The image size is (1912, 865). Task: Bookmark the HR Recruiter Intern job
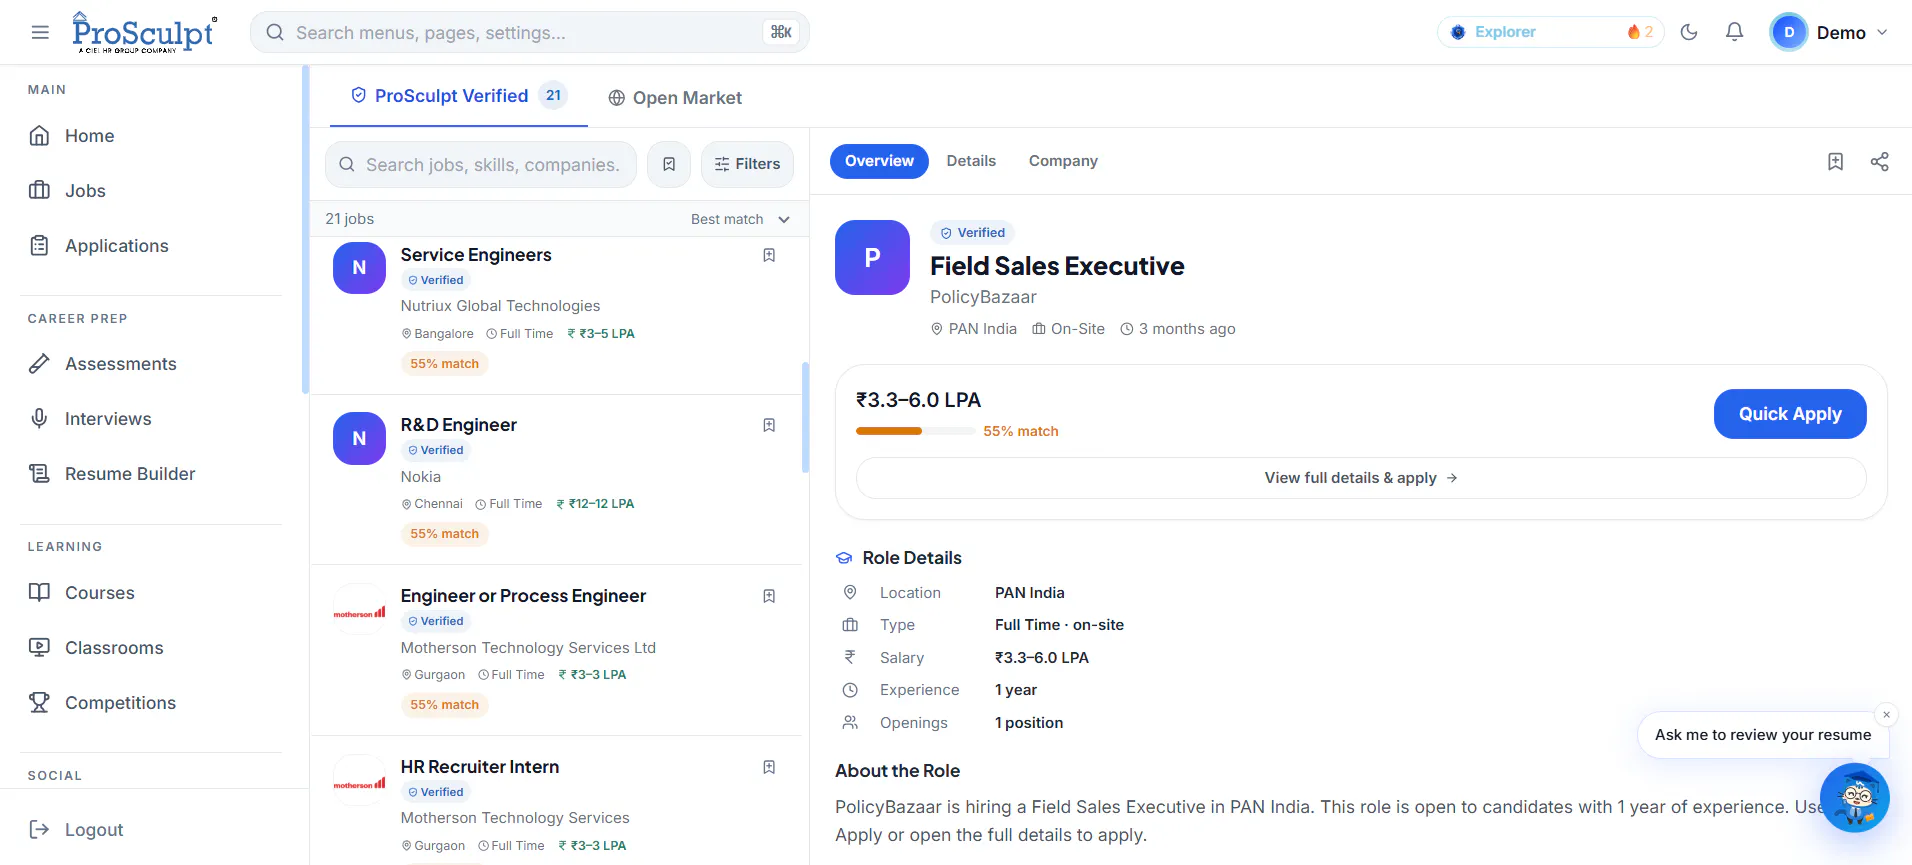[x=769, y=767]
